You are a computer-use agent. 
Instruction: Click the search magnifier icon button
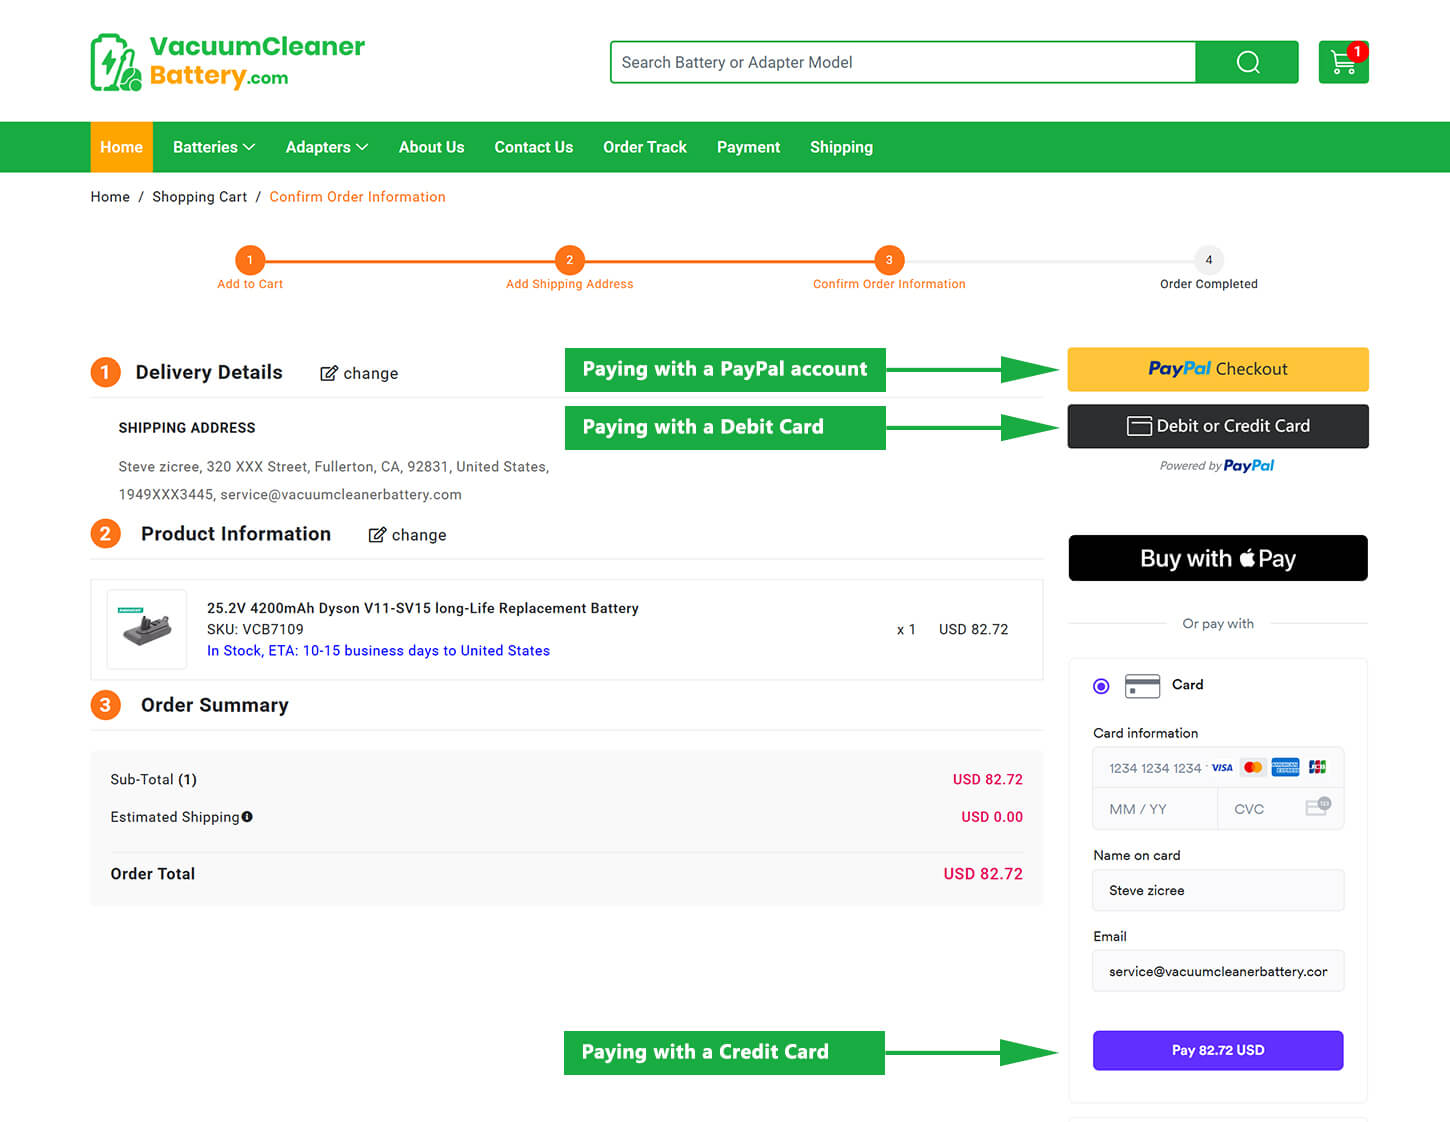click(1247, 62)
